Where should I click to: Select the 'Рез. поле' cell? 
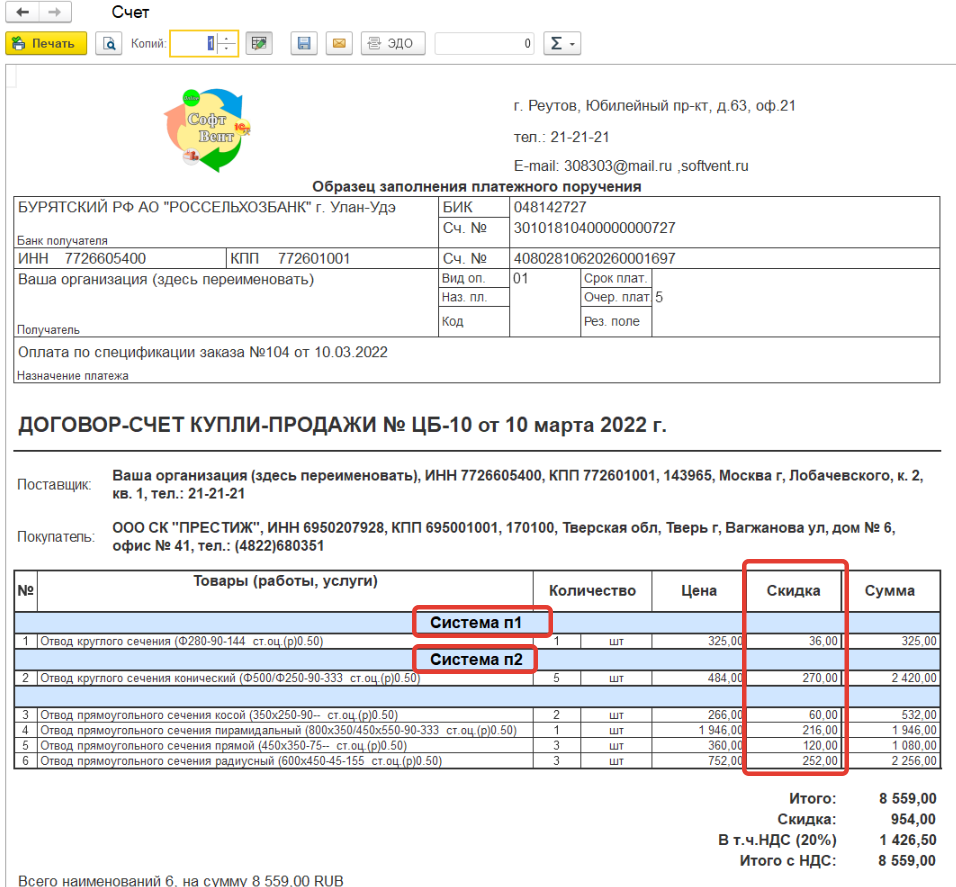click(x=616, y=321)
